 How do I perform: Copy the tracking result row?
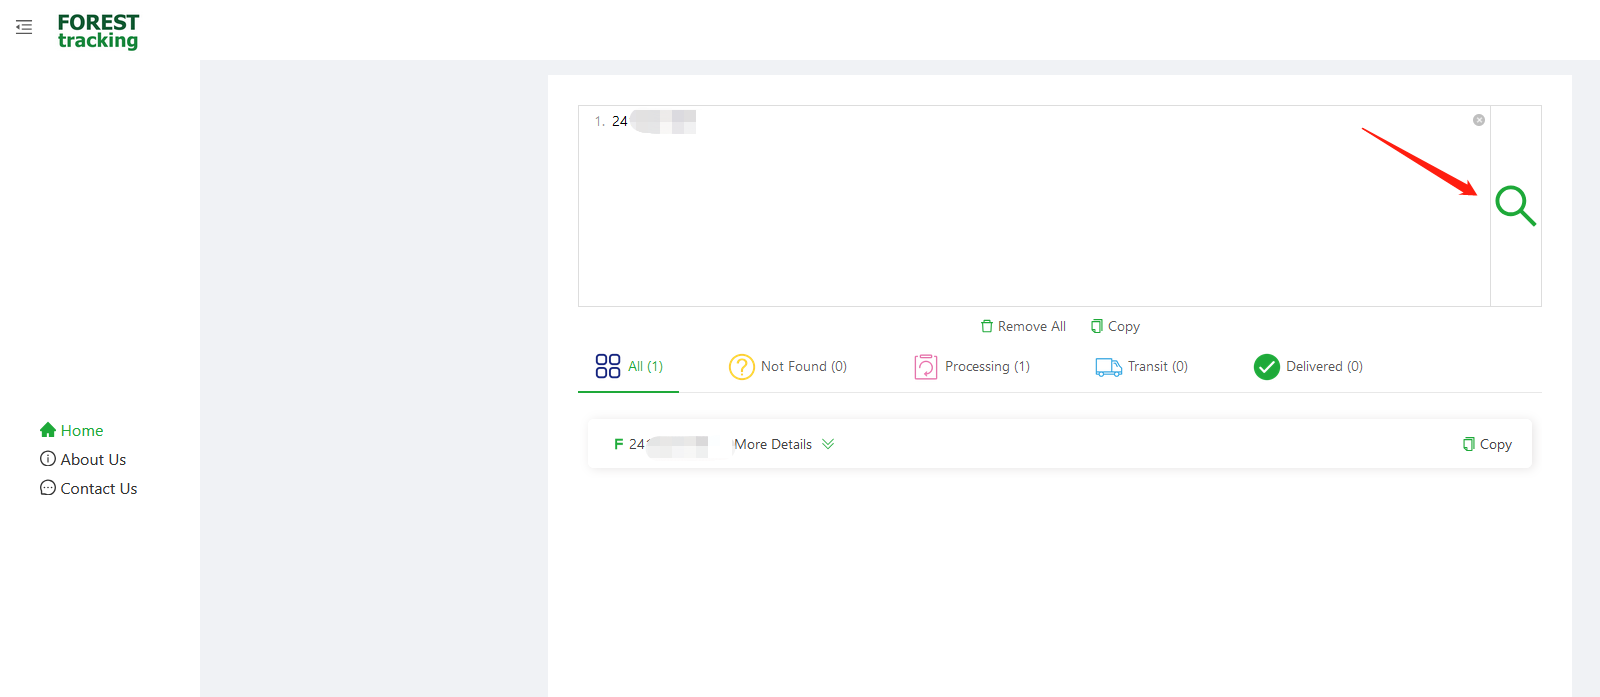click(x=1487, y=444)
